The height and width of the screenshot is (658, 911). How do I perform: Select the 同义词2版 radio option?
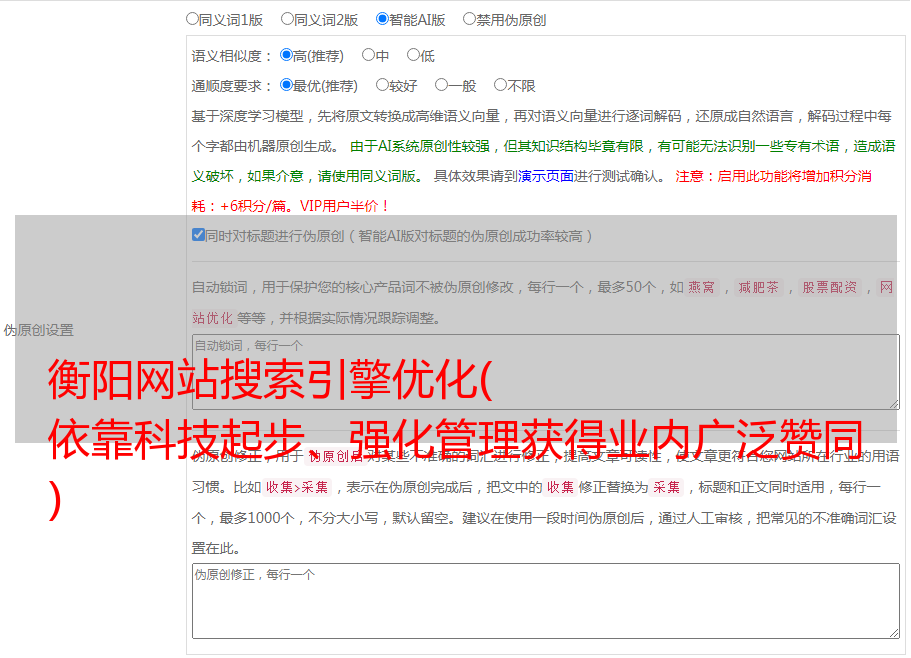tap(287, 19)
